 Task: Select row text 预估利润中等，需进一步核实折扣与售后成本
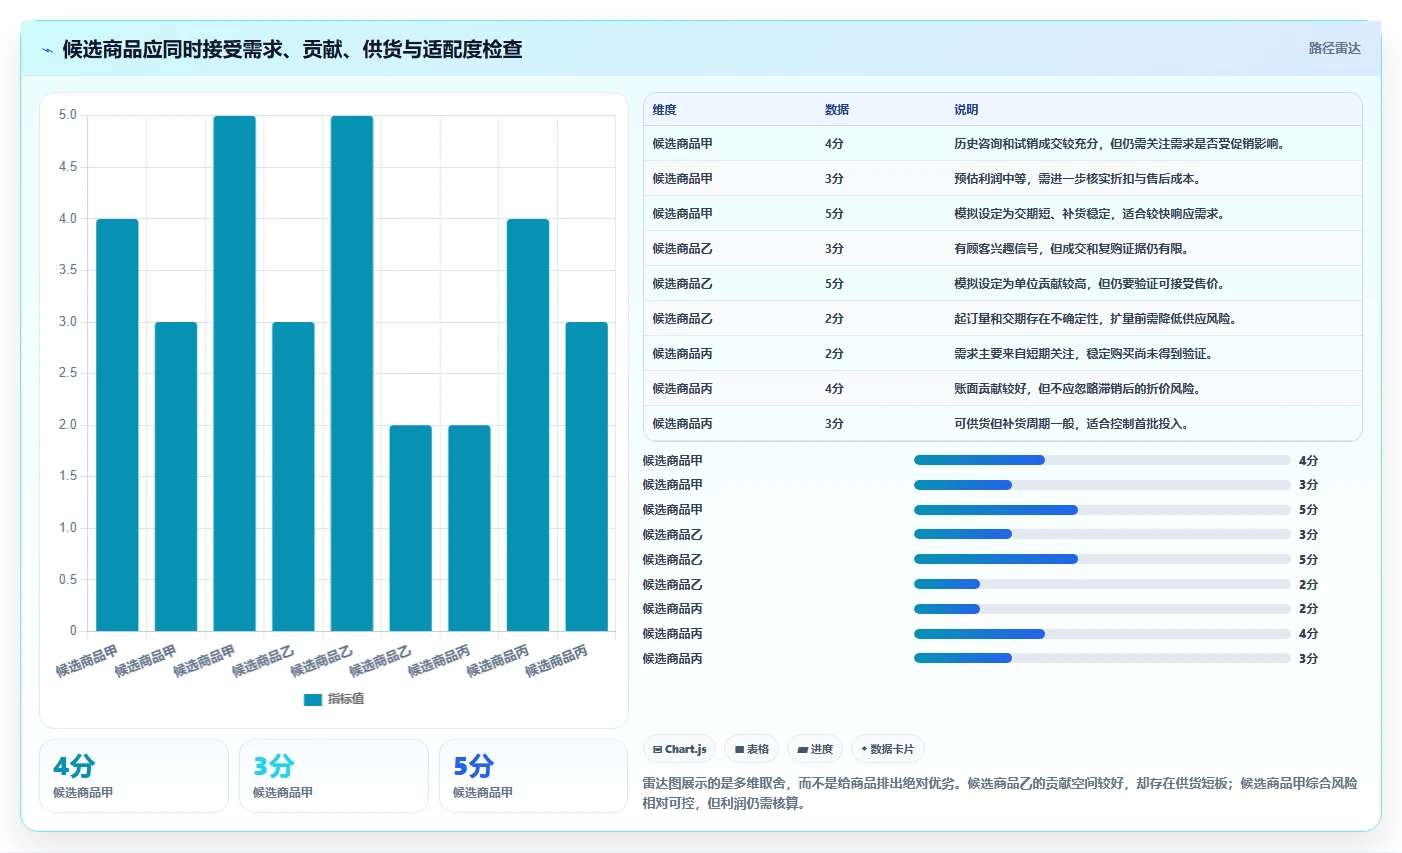pyautogui.click(x=1077, y=179)
